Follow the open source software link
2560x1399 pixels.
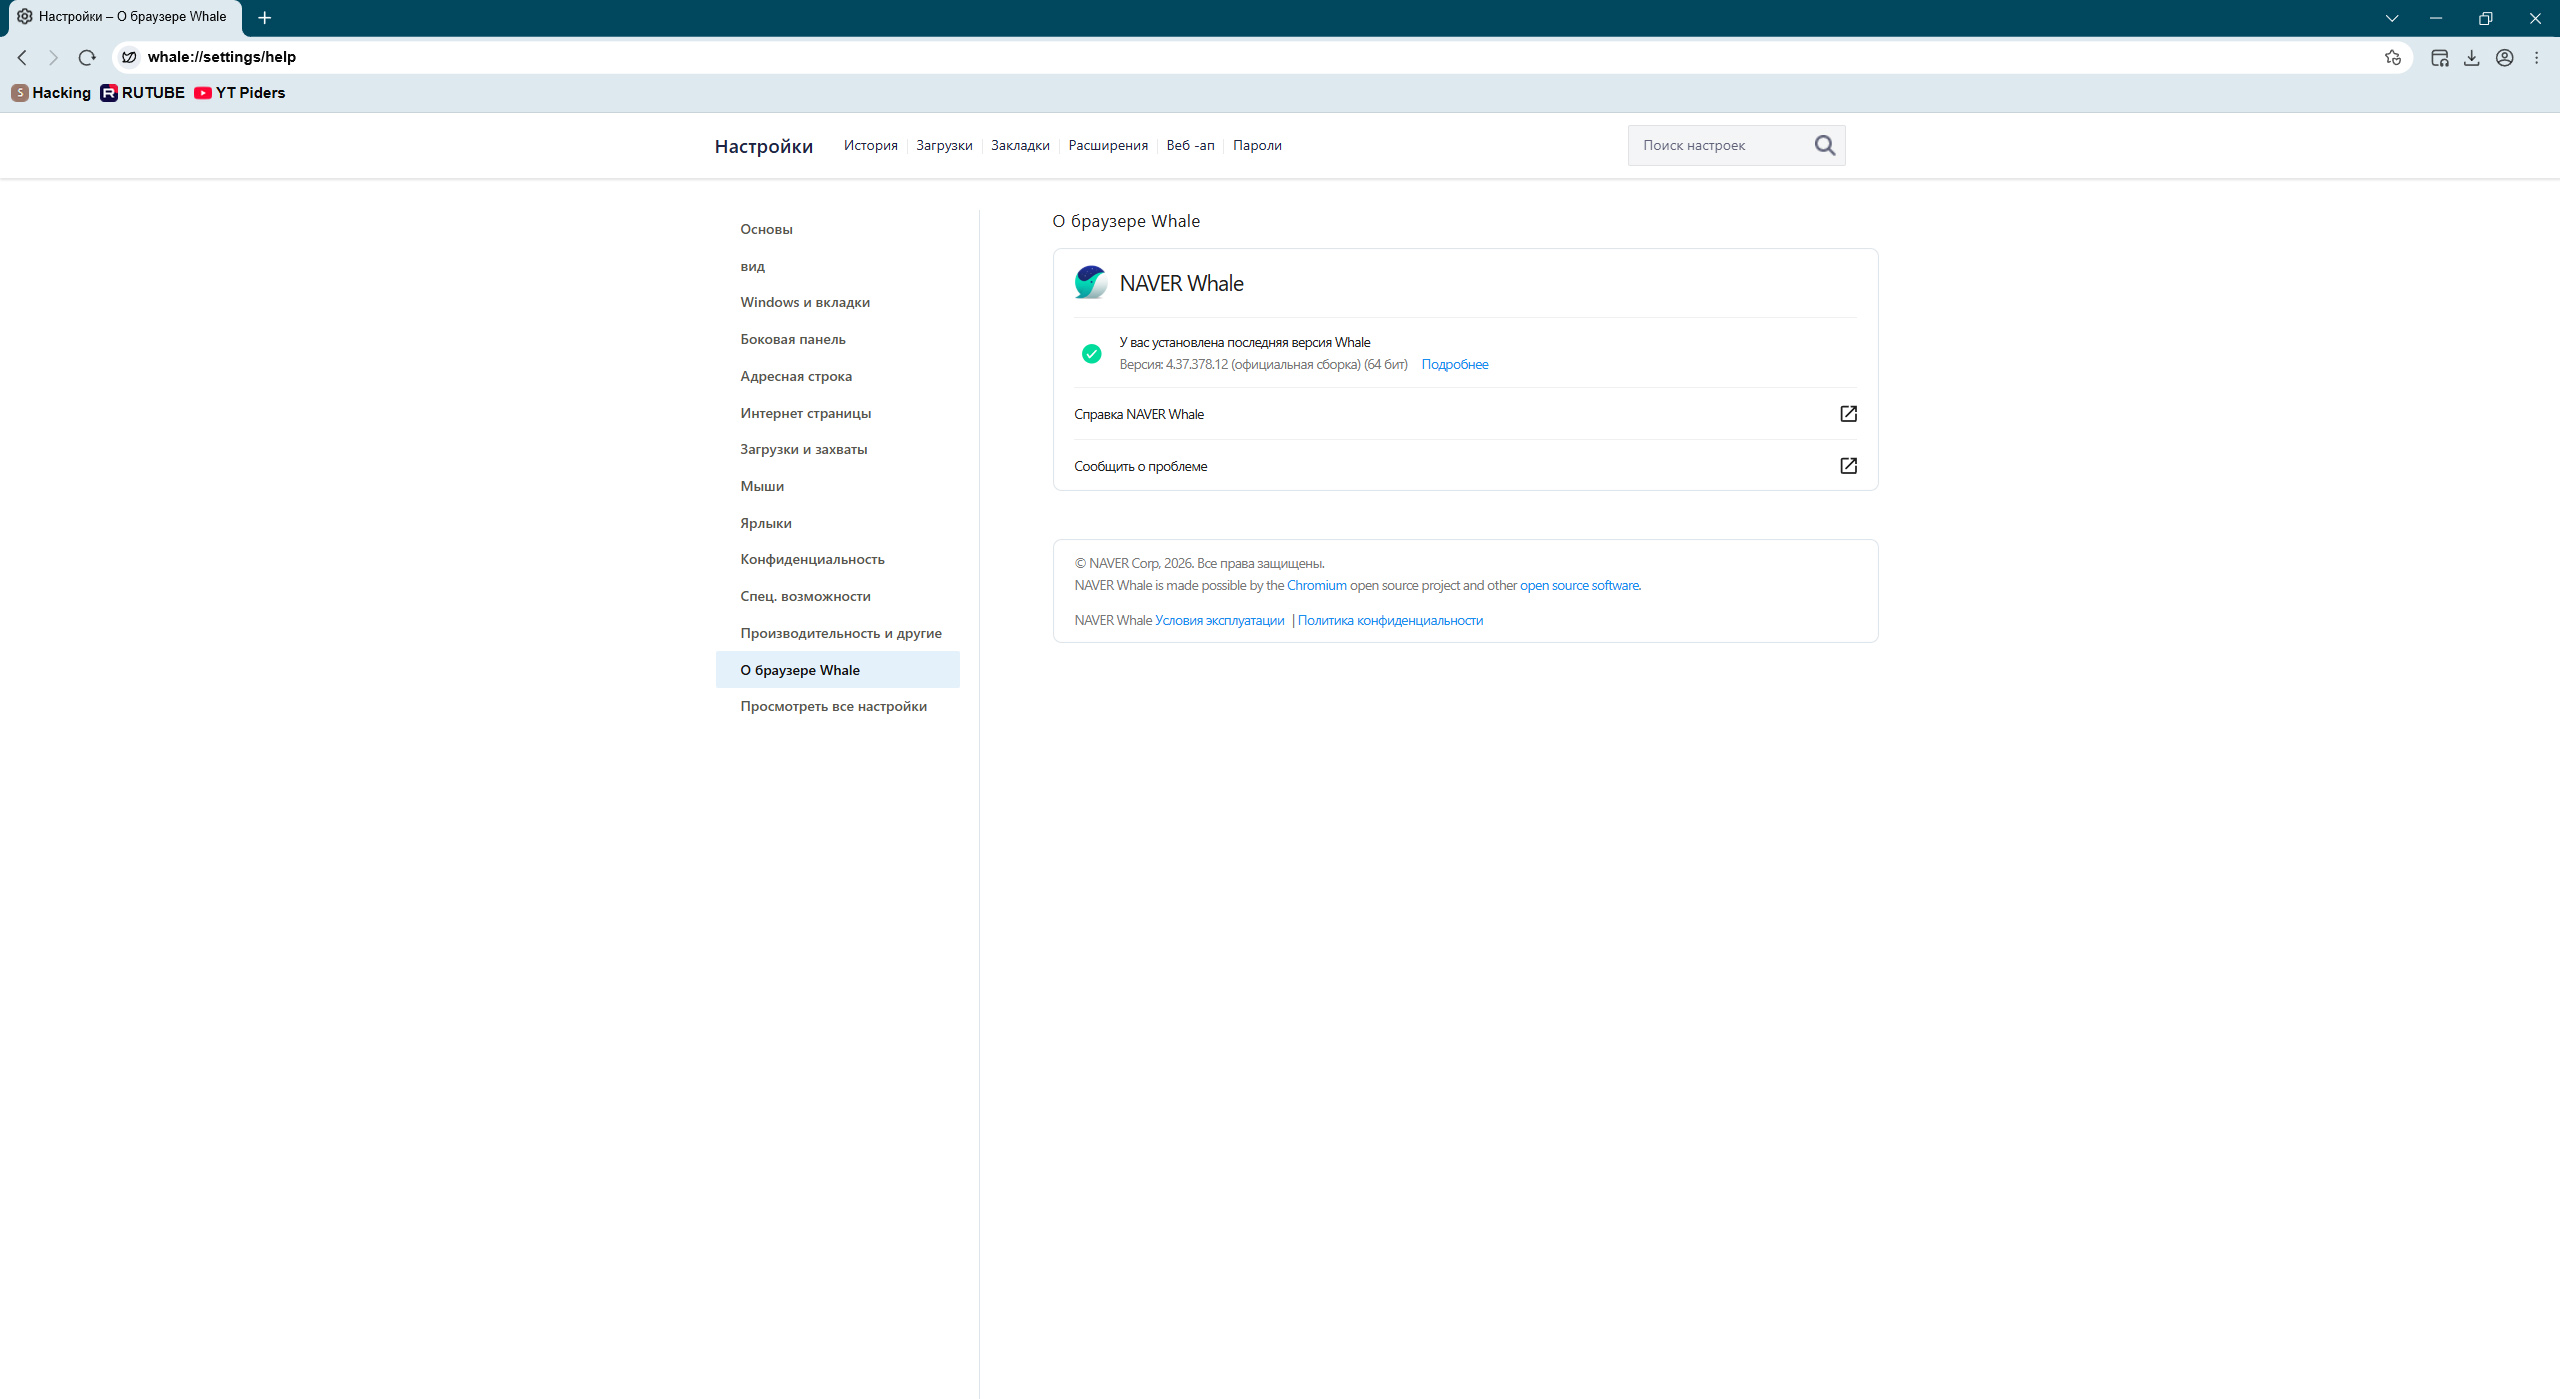(x=1579, y=586)
